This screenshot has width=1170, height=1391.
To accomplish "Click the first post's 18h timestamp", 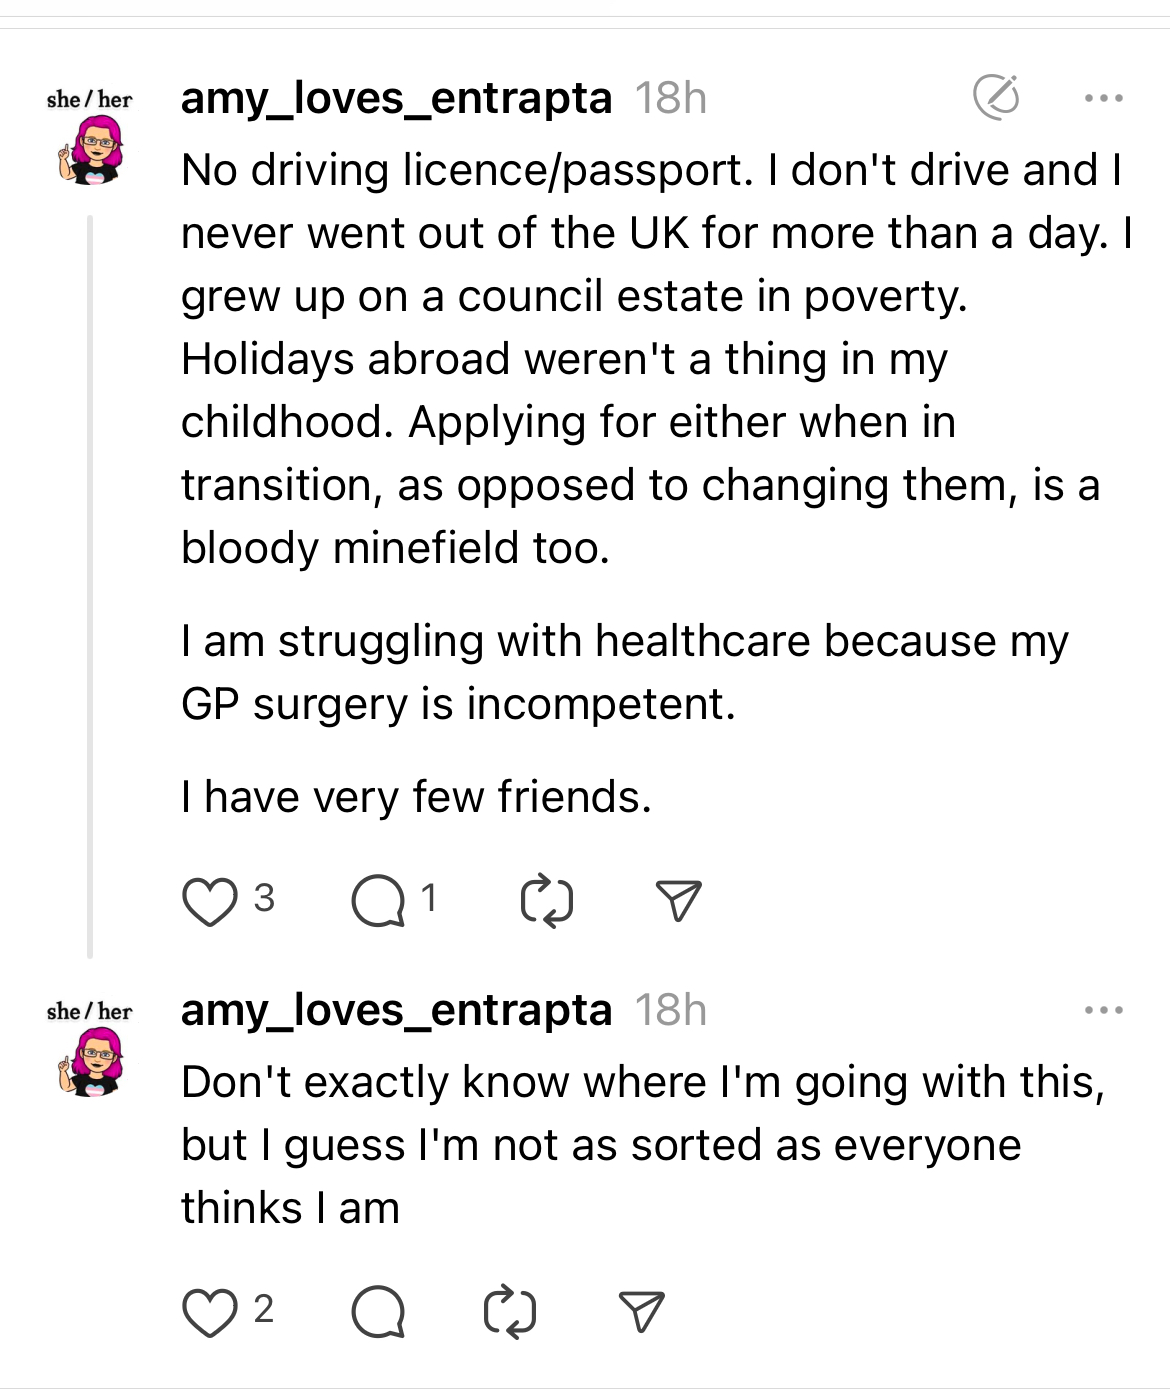I will pos(671,98).
